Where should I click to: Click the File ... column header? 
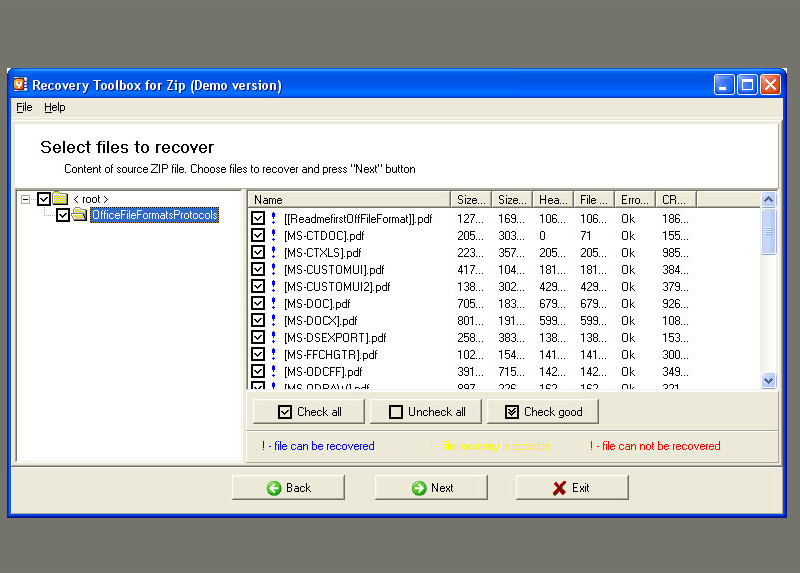coord(594,200)
